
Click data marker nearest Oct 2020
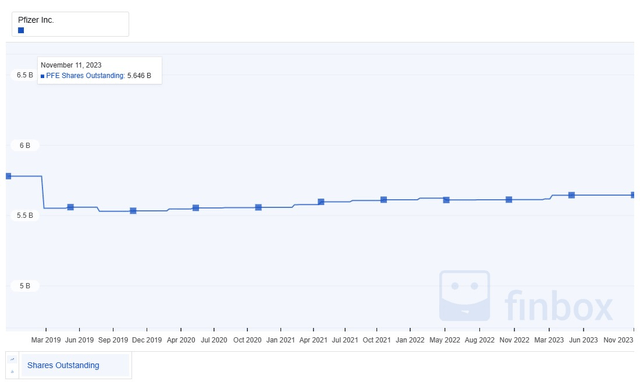pyautogui.click(x=258, y=207)
